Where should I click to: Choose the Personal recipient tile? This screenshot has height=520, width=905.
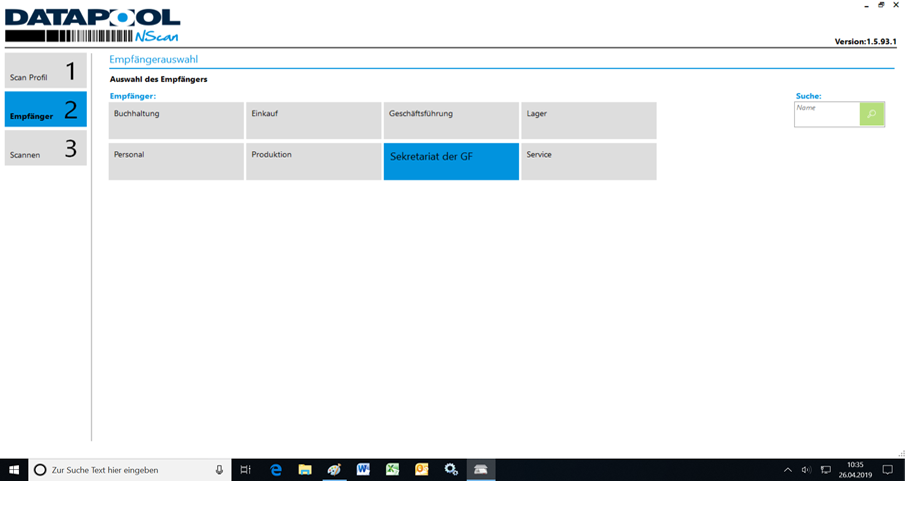pos(176,162)
